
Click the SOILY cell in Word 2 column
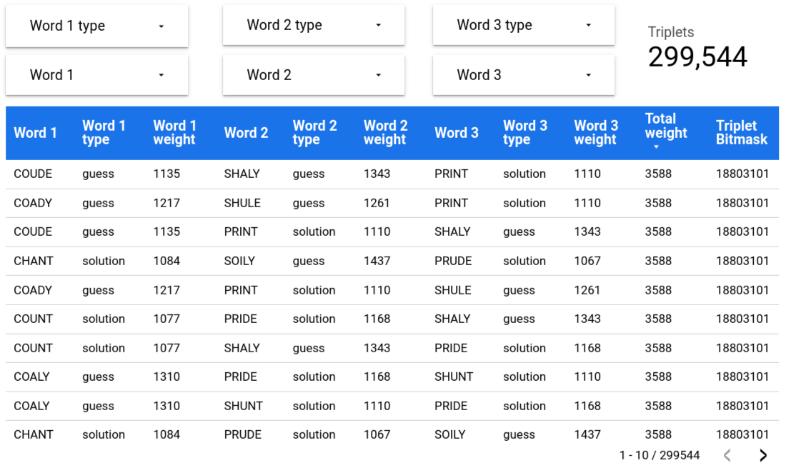pos(241,261)
